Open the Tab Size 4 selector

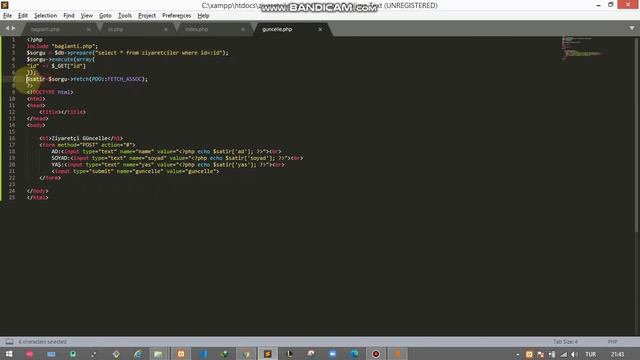click(x=565, y=342)
